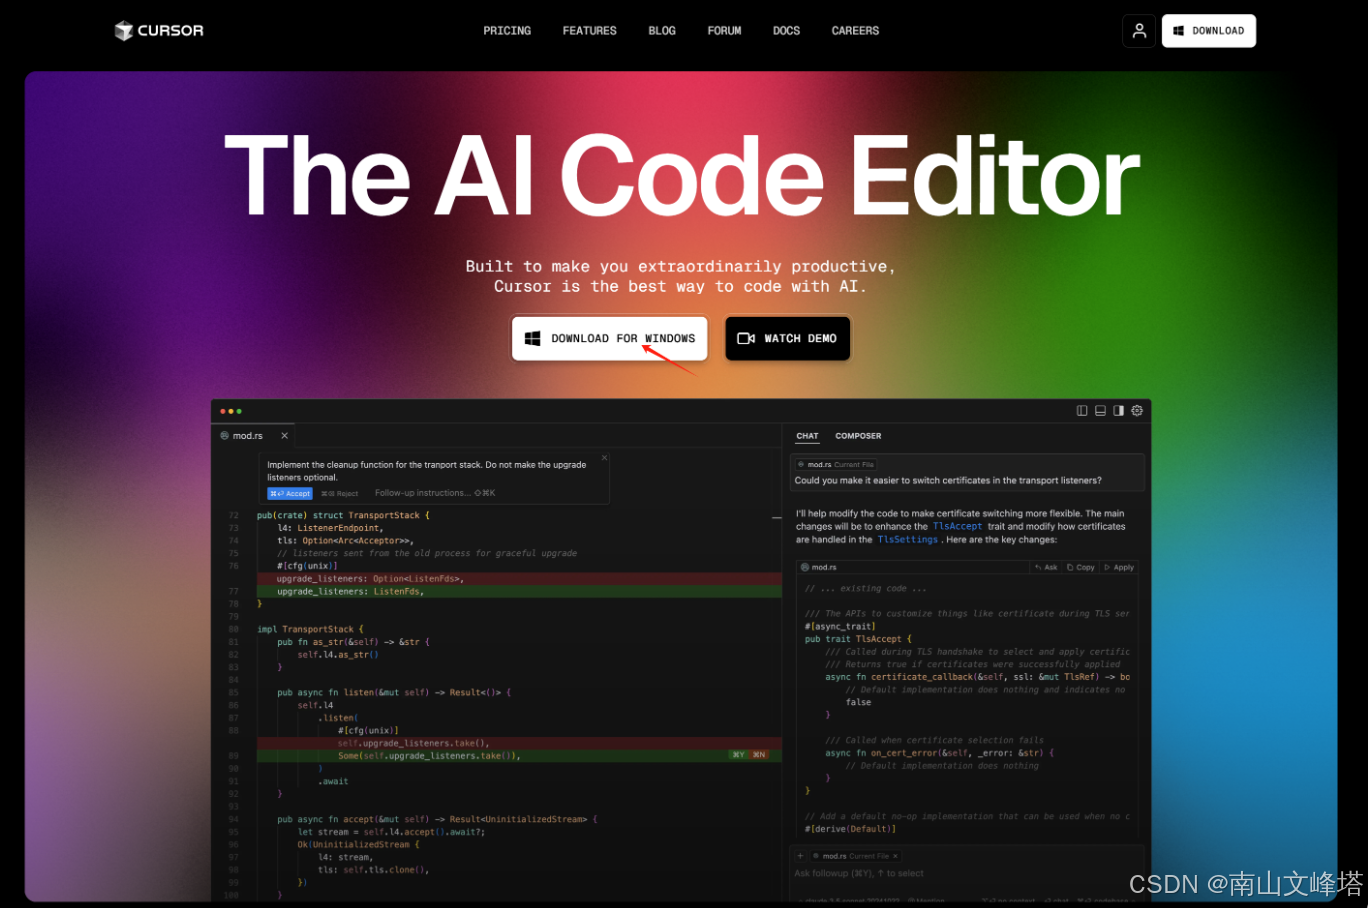Click line number 72 in the gutter
1368x908 pixels.
point(234,516)
